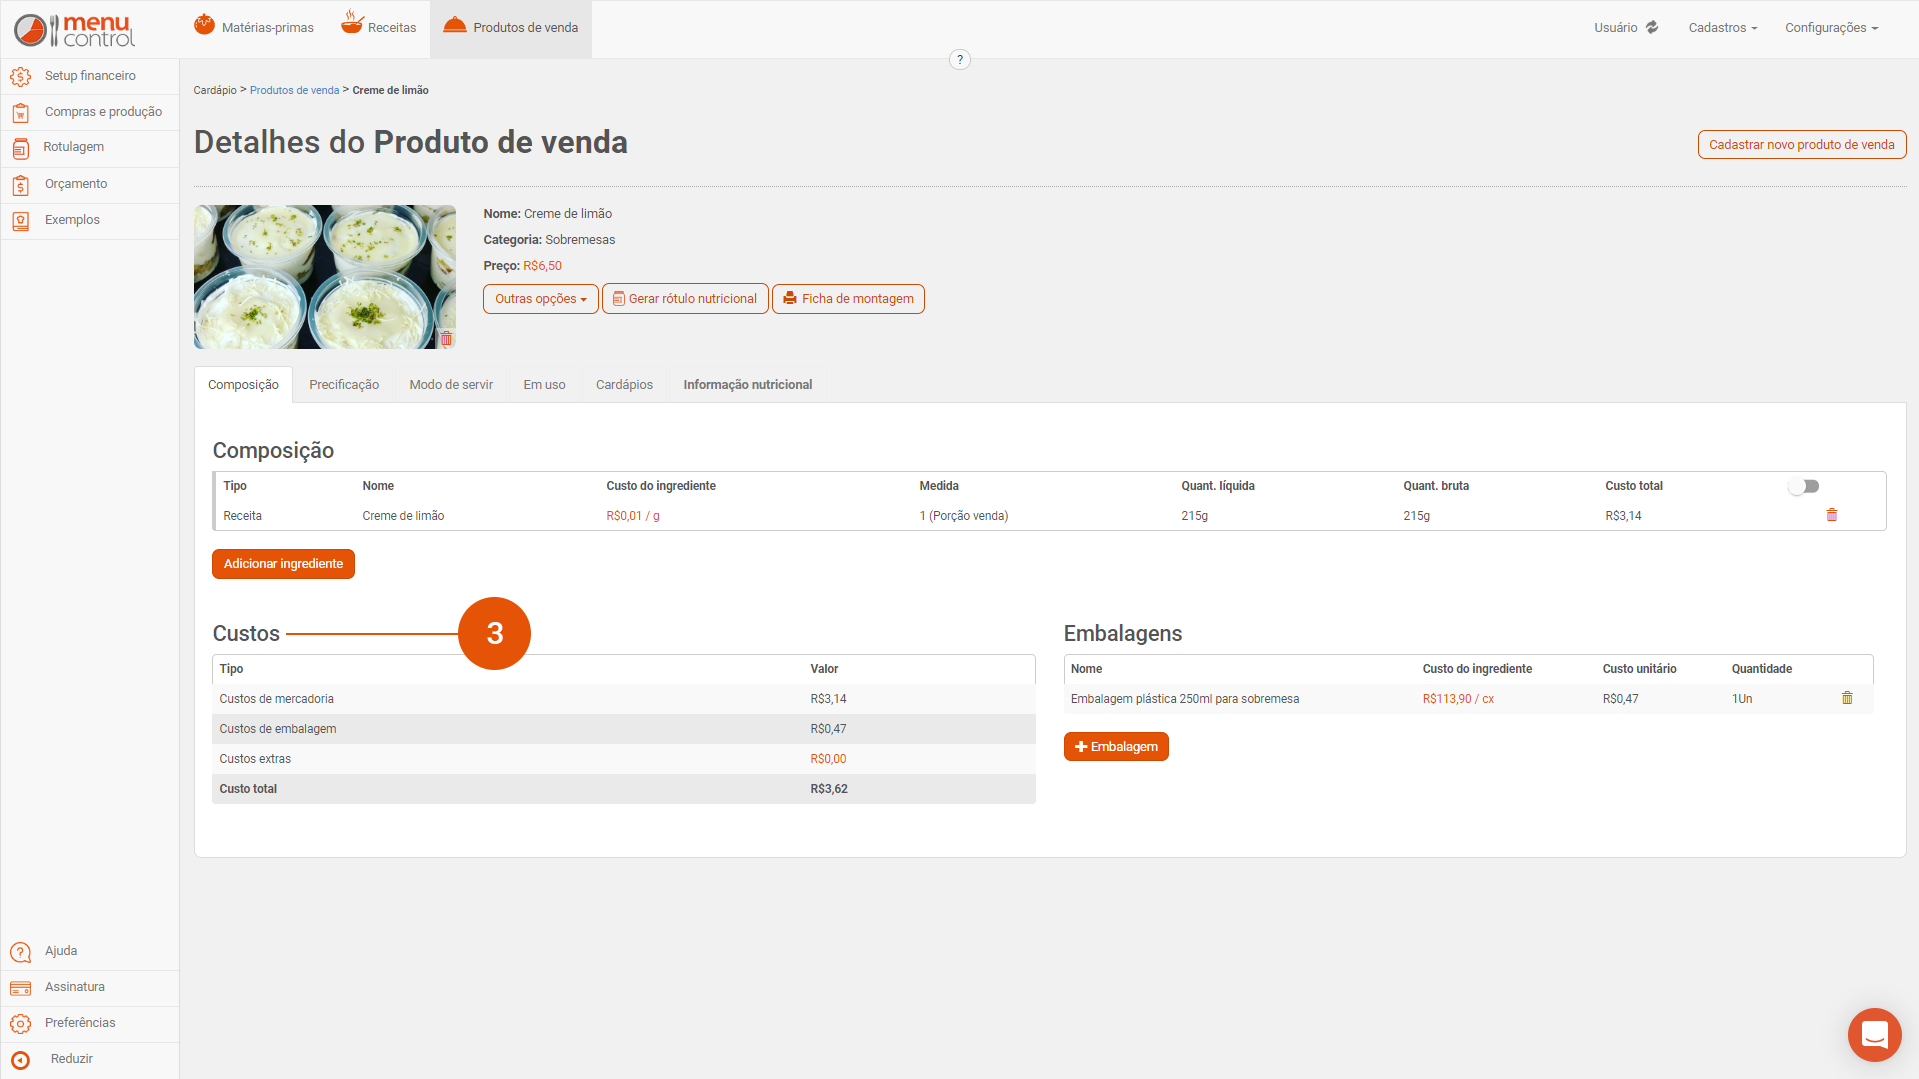The image size is (1919, 1079).
Task: Click Custo total value R$3,62
Action: point(829,789)
